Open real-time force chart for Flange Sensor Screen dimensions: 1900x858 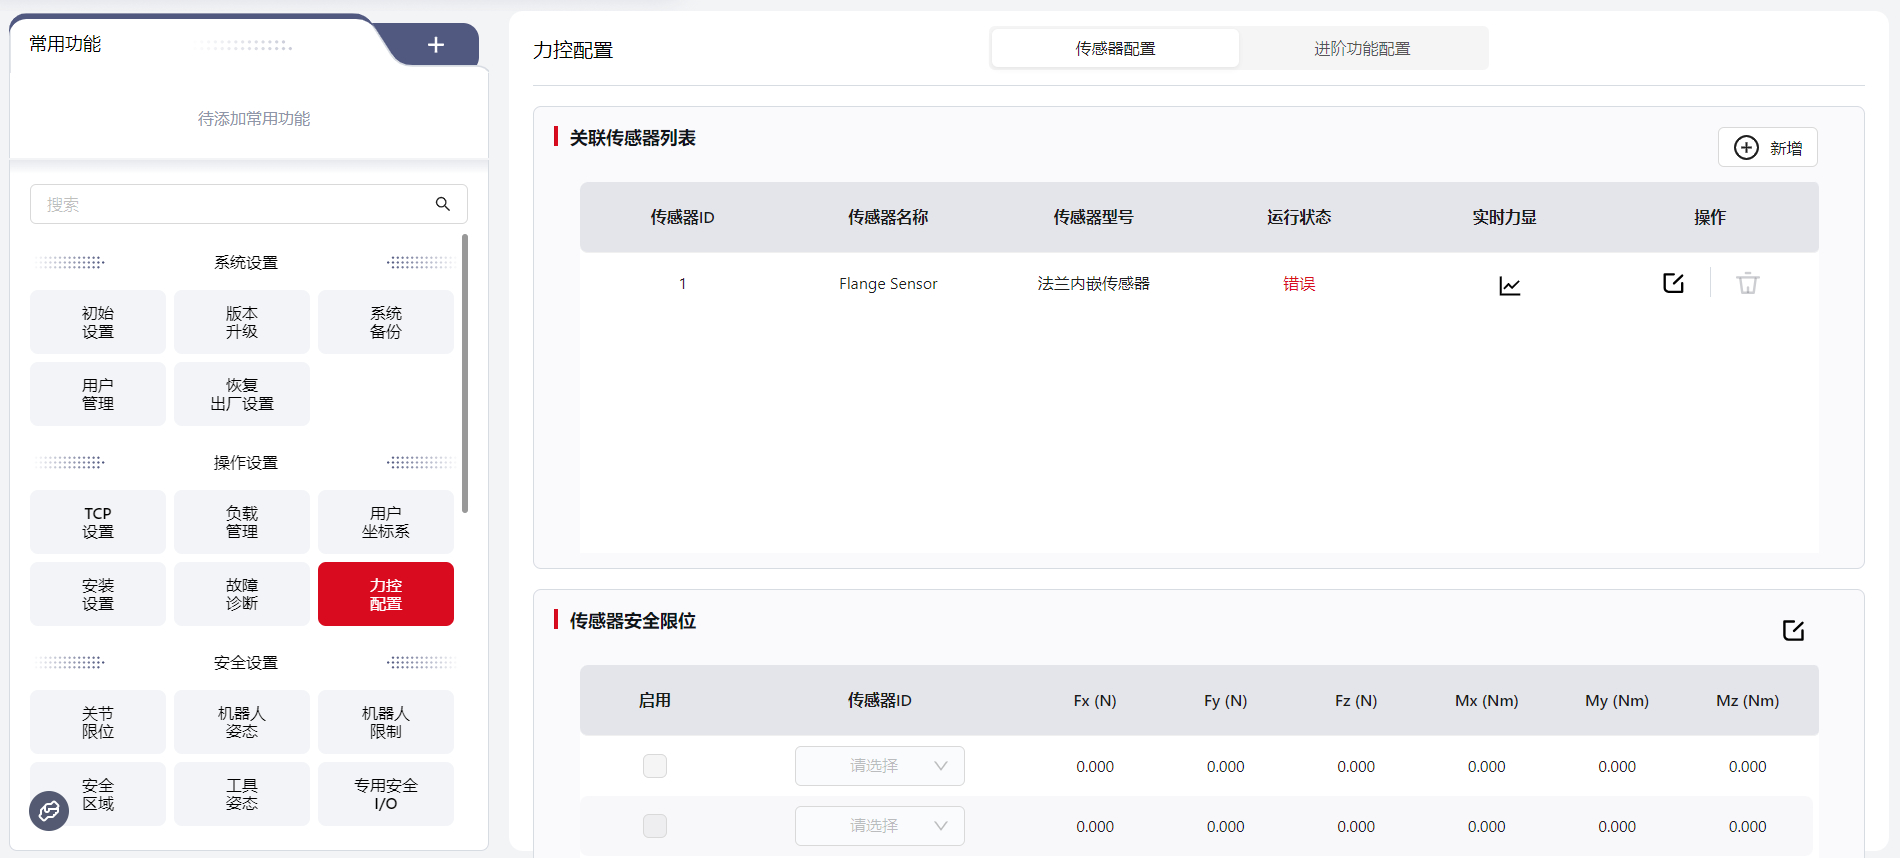coord(1509,286)
